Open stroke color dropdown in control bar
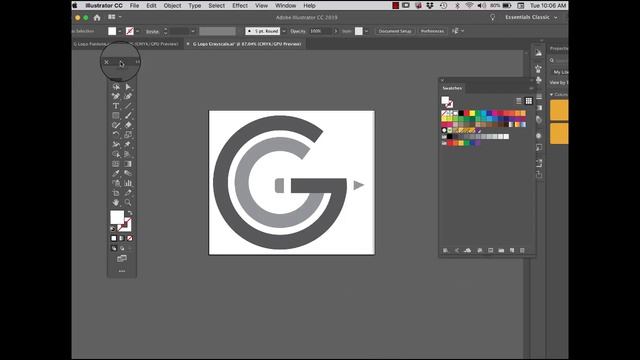The width and height of the screenshot is (640, 360). (138, 31)
